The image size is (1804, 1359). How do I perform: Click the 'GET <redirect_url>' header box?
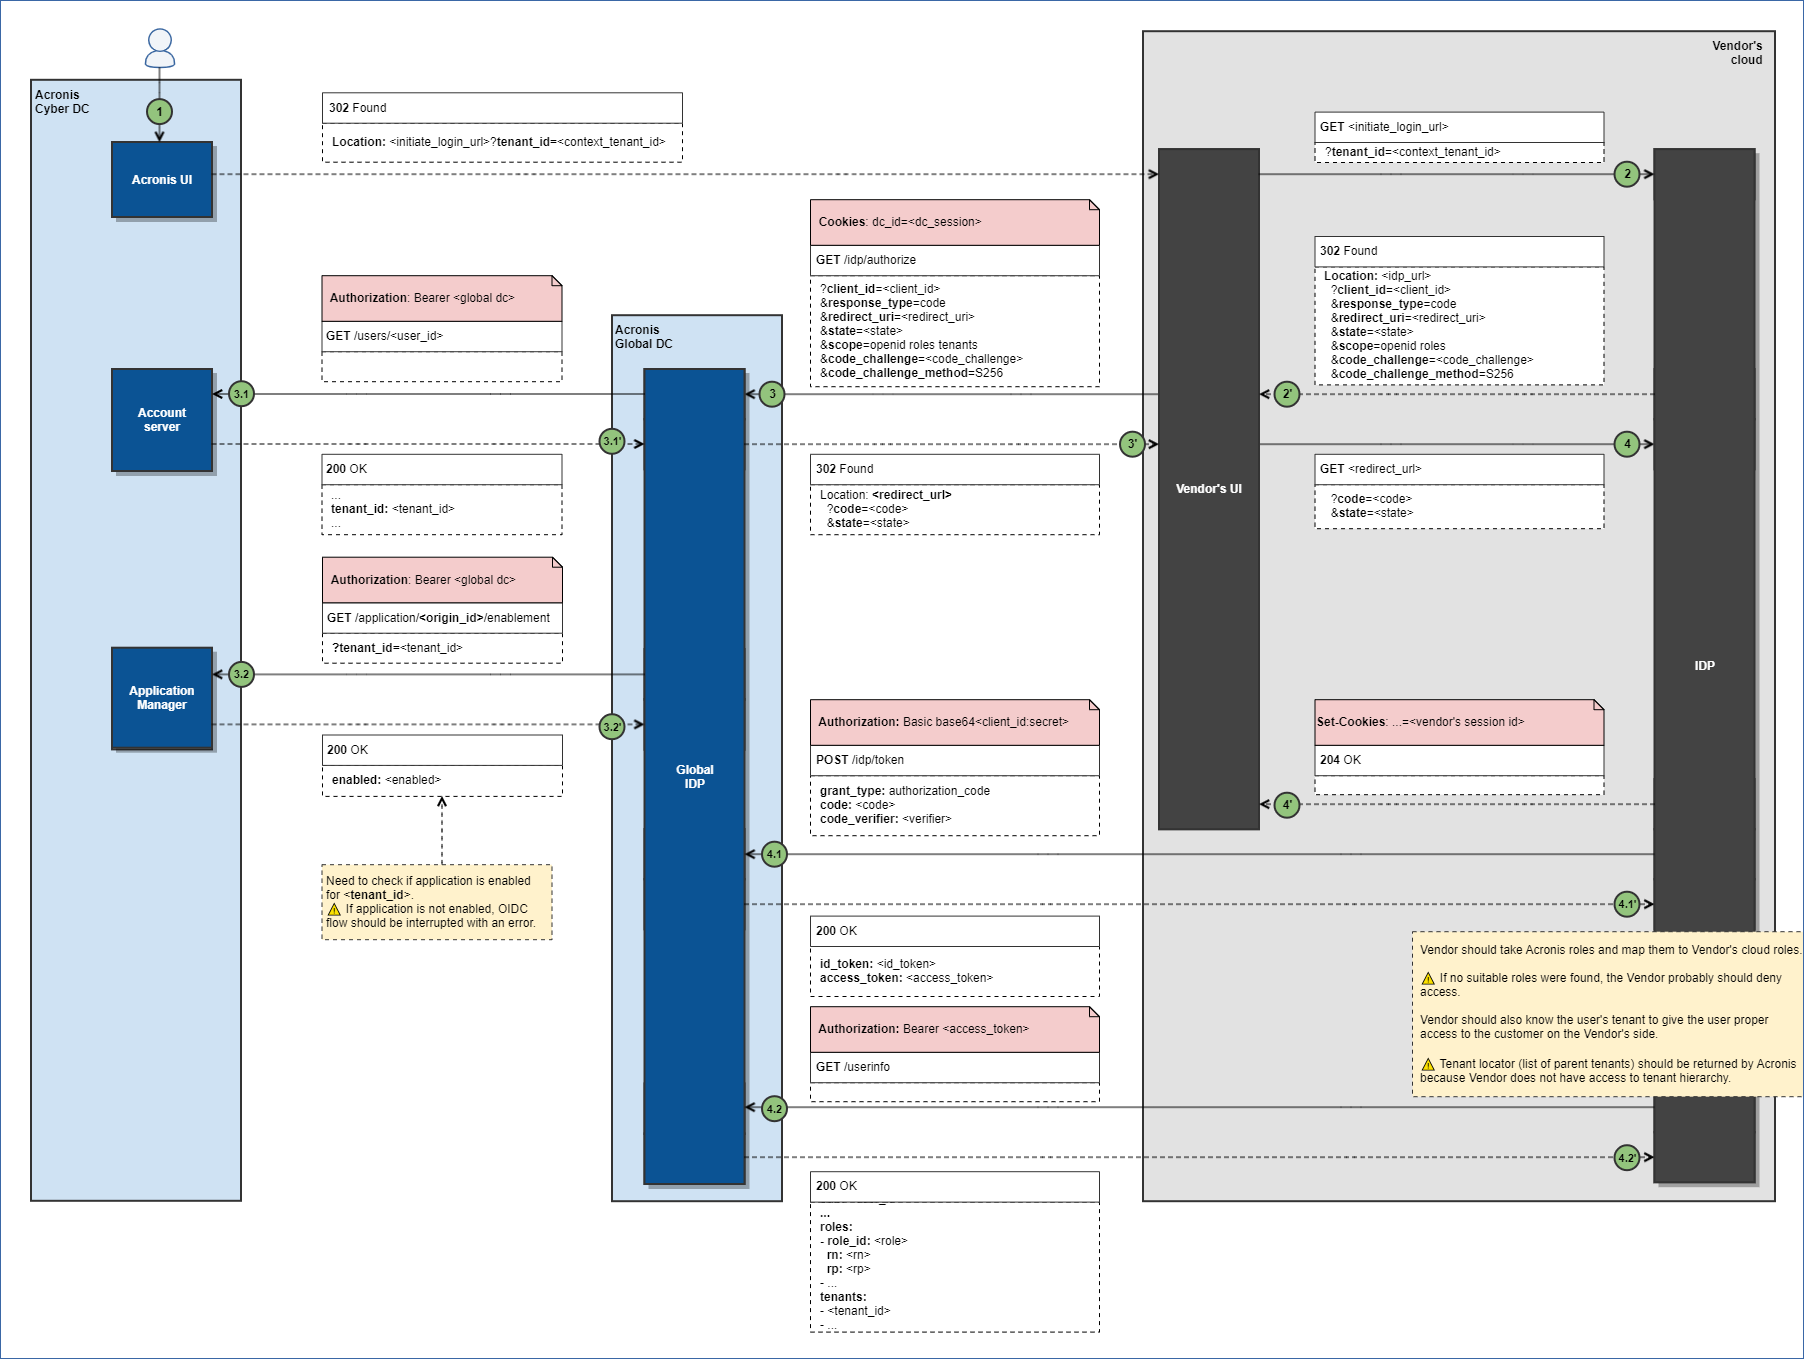click(x=1459, y=469)
